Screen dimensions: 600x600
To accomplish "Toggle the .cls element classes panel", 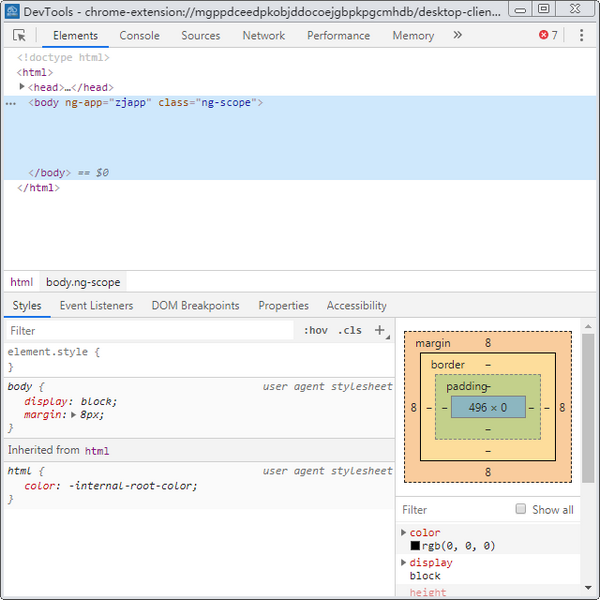I will click(x=350, y=330).
